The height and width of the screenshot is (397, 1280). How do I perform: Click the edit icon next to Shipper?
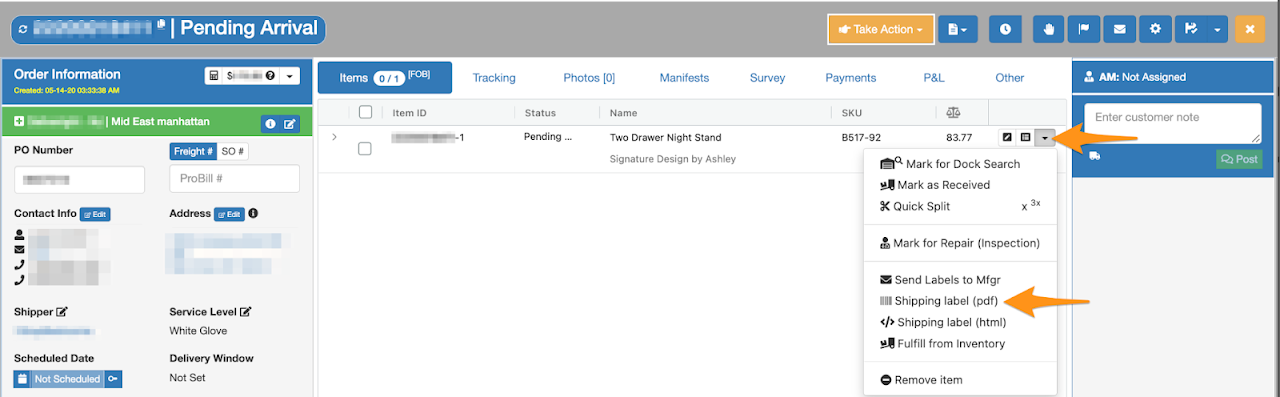click(x=62, y=312)
